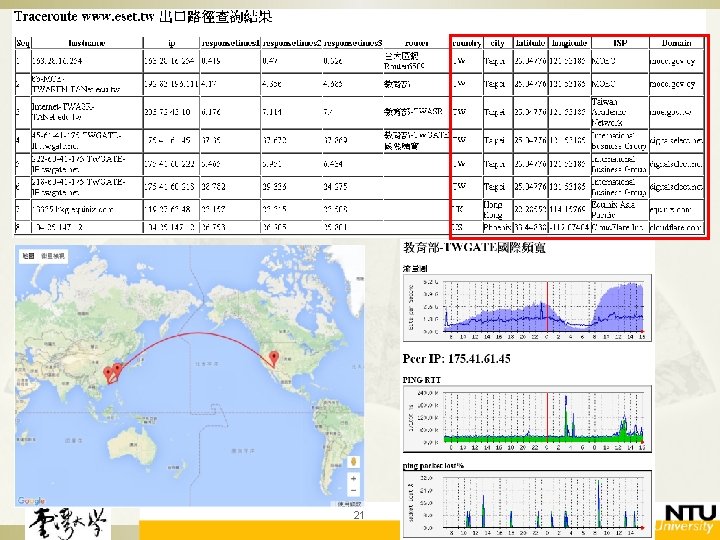Click the Peer IP: 175.41.61.45 text

pyautogui.click(x=456, y=359)
